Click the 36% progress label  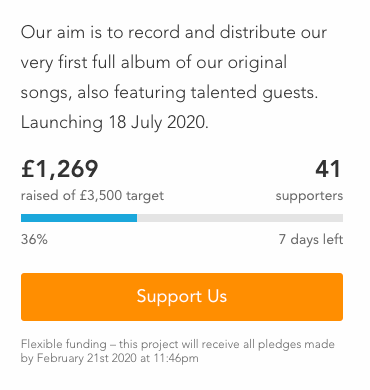[x=34, y=239]
